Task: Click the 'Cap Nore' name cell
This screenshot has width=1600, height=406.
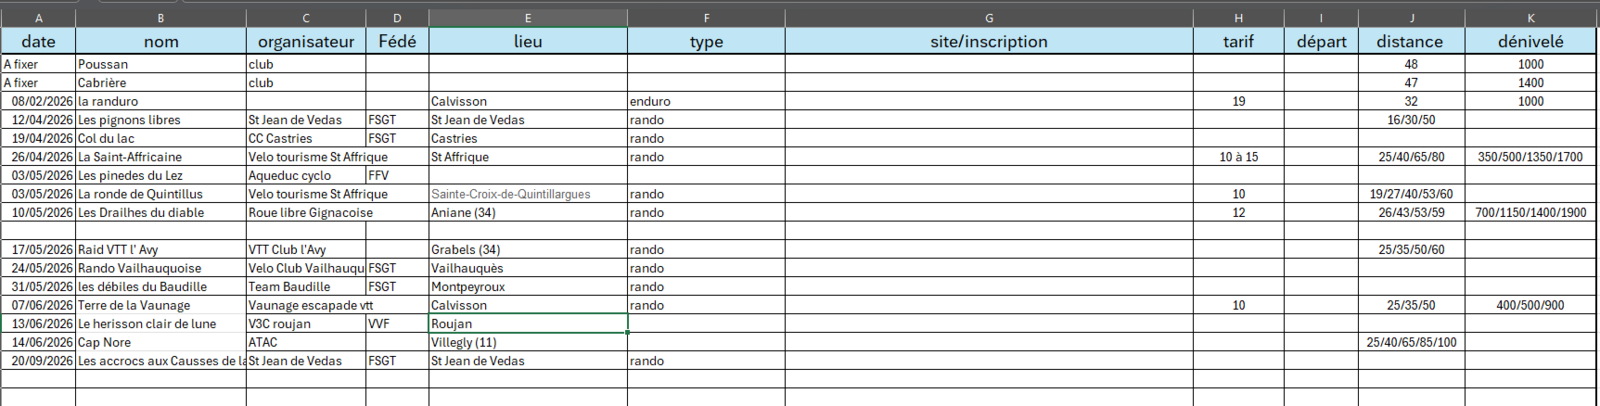Action: (x=160, y=342)
